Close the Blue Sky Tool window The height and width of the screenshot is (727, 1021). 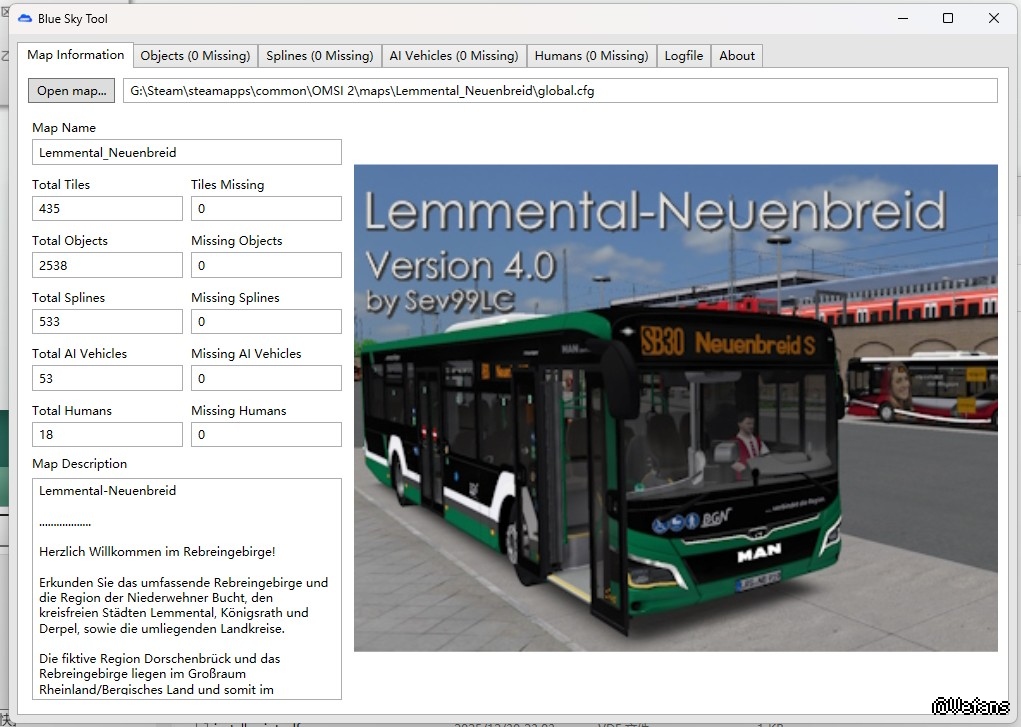pyautogui.click(x=994, y=18)
